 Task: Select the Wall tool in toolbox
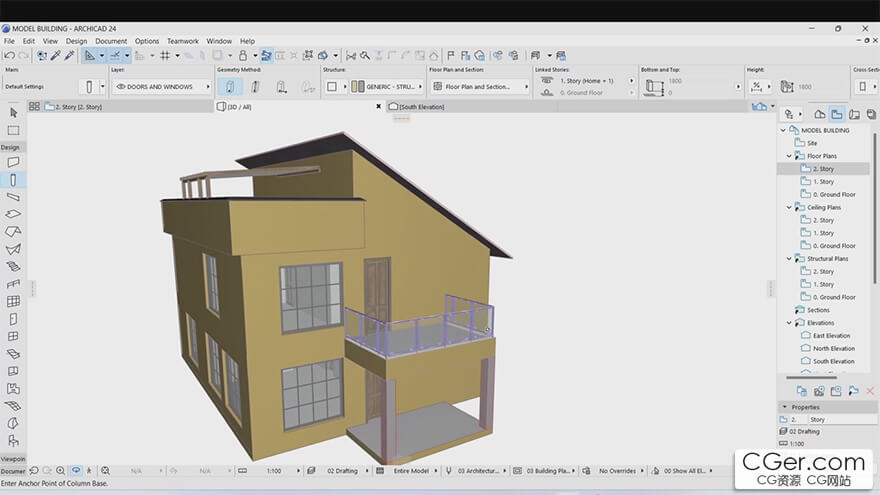(13, 162)
